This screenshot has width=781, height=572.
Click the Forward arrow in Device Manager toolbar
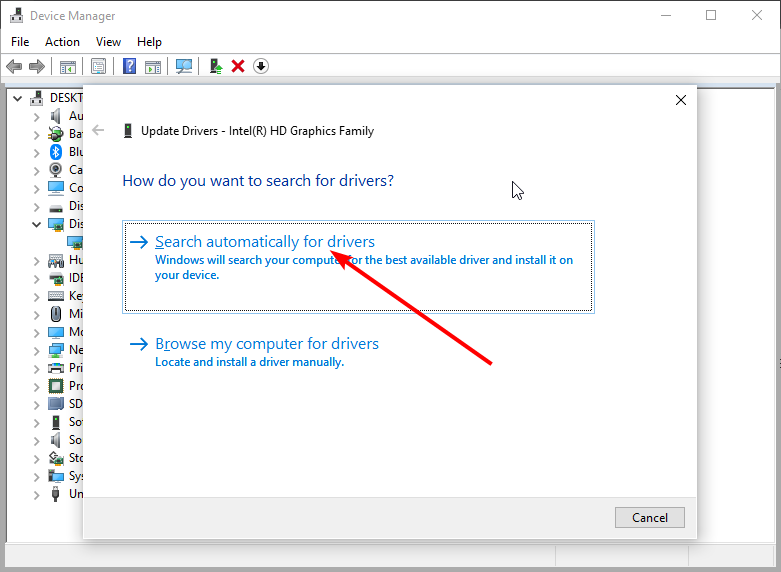point(37,66)
